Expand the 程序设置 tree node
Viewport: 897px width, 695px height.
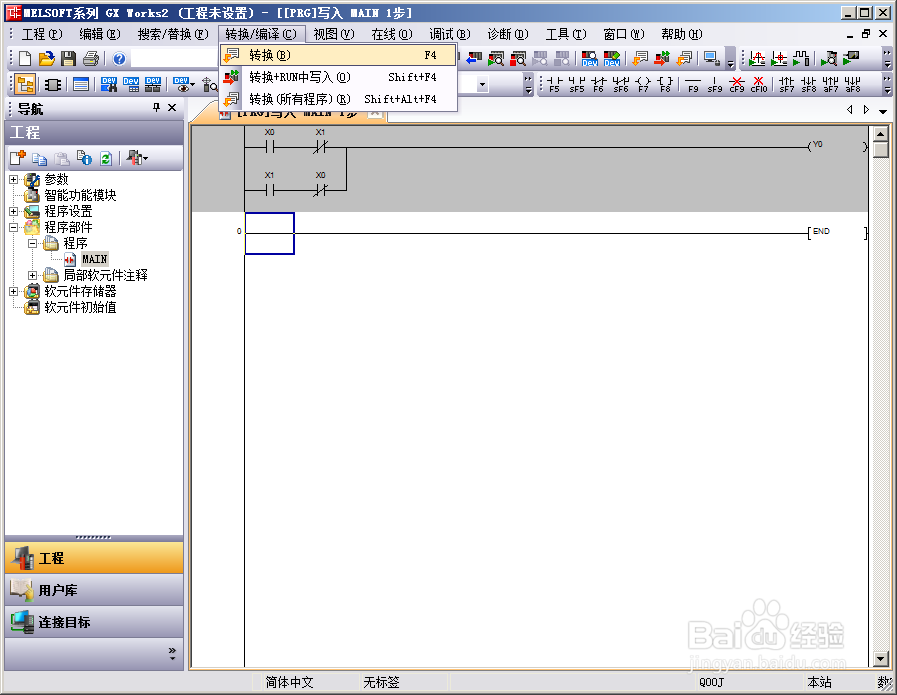pyautogui.click(x=14, y=212)
